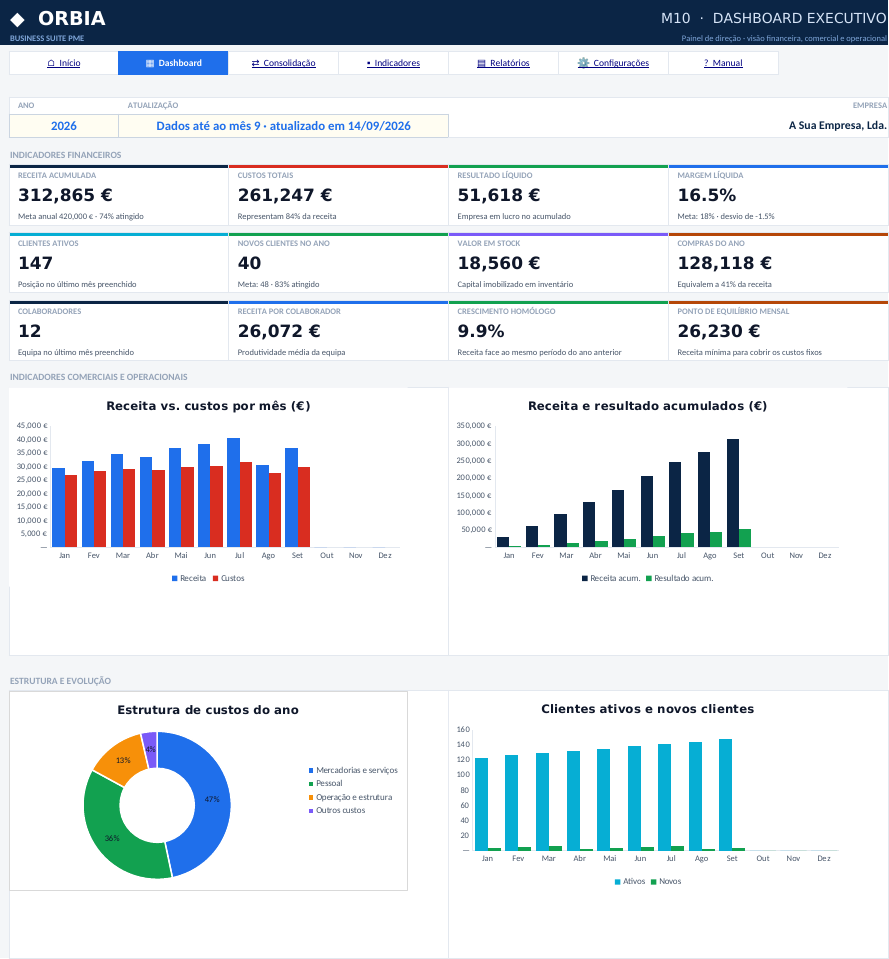
Task: Click the Clientes Ativos value 147
Action: (x=35, y=263)
